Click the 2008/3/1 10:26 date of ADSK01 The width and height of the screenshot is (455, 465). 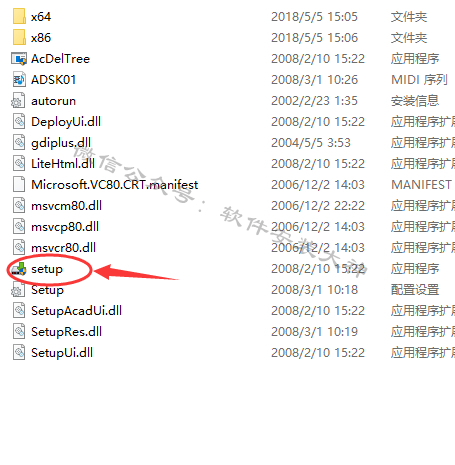(x=314, y=80)
